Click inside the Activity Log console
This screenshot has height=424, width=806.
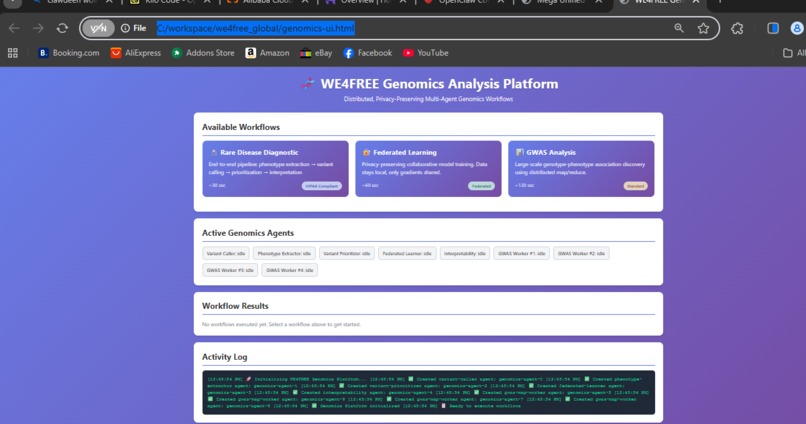(429, 392)
